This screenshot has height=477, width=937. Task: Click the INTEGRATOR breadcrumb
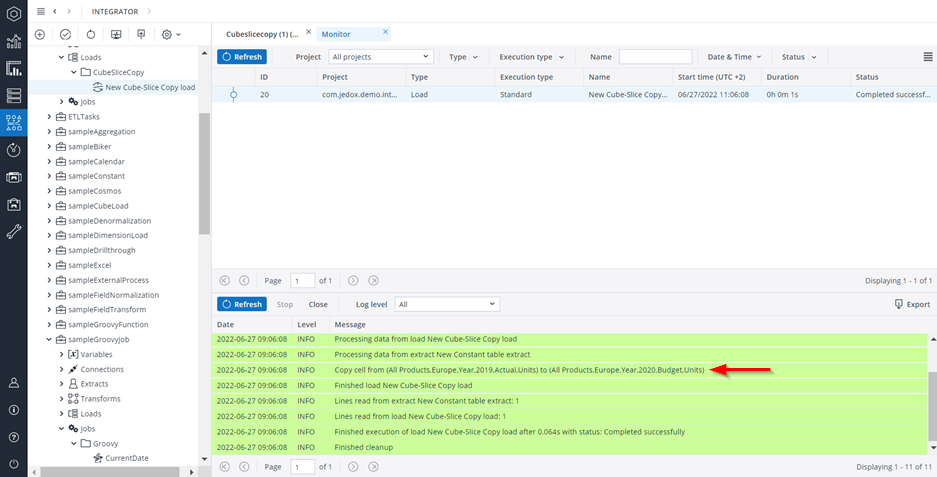[115, 11]
